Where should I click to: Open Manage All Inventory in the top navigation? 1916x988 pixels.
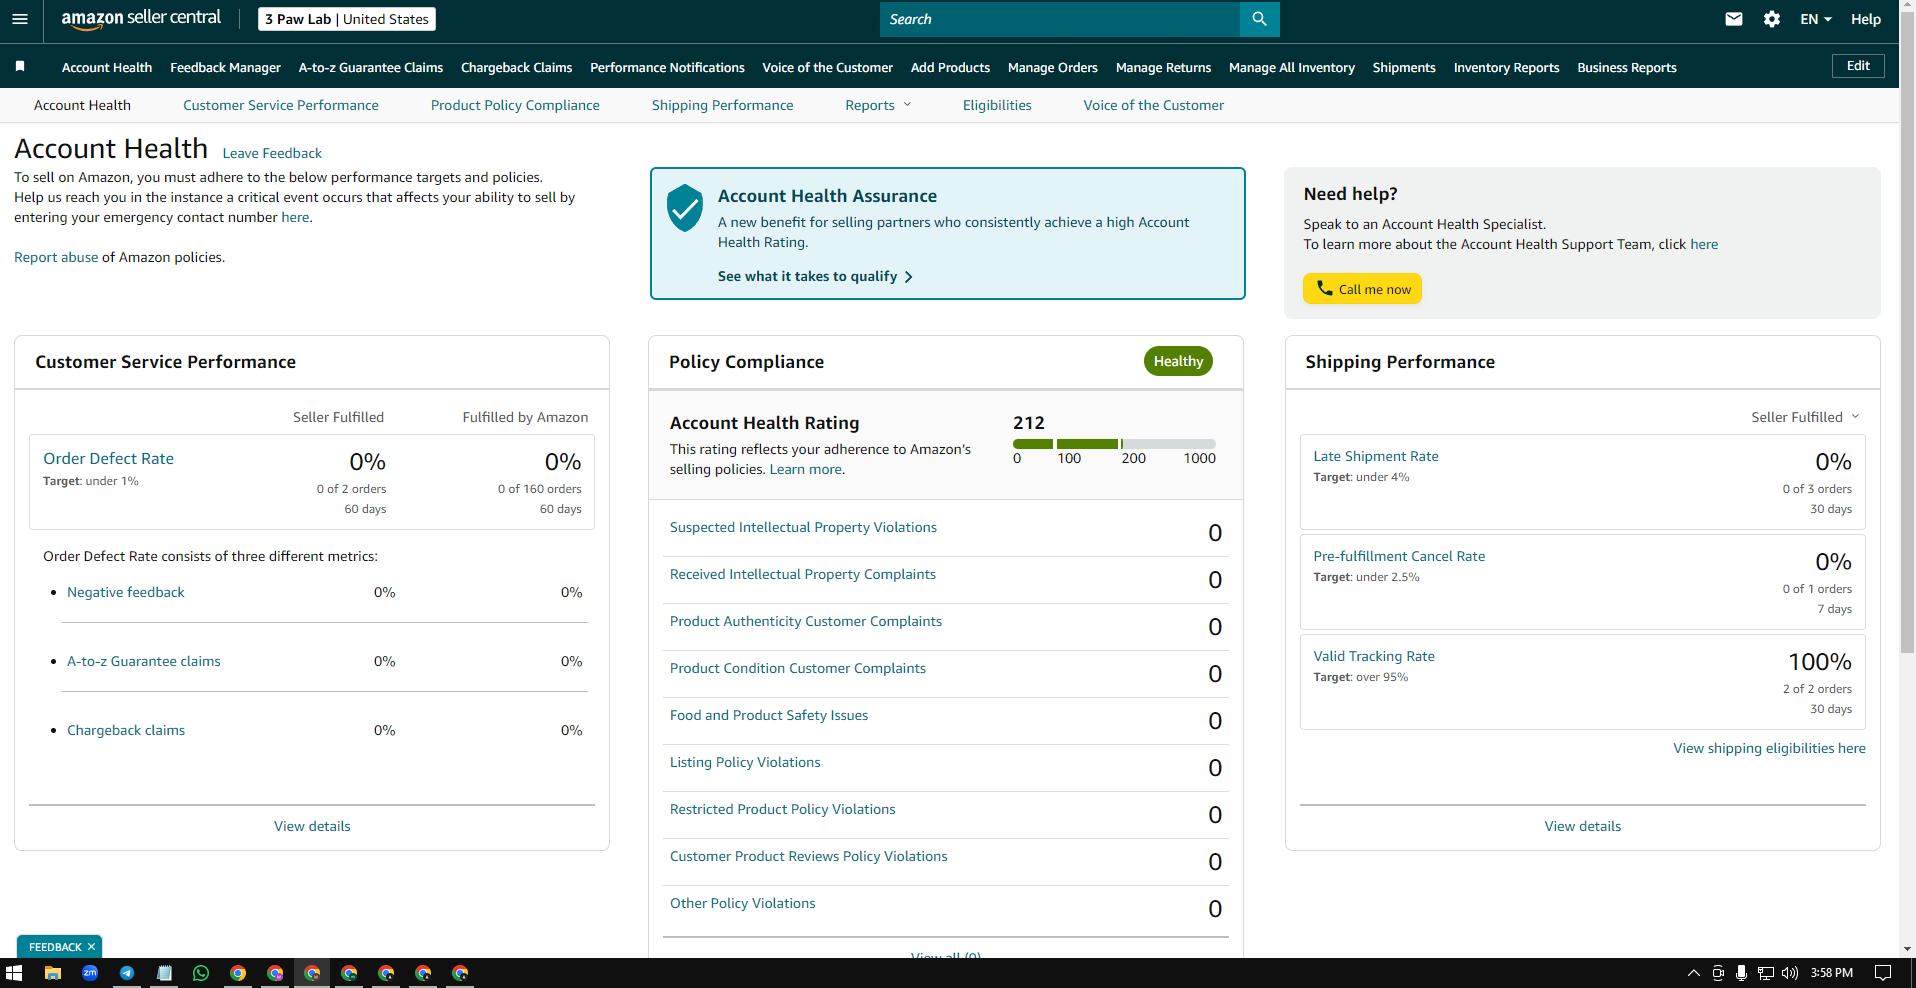point(1292,67)
